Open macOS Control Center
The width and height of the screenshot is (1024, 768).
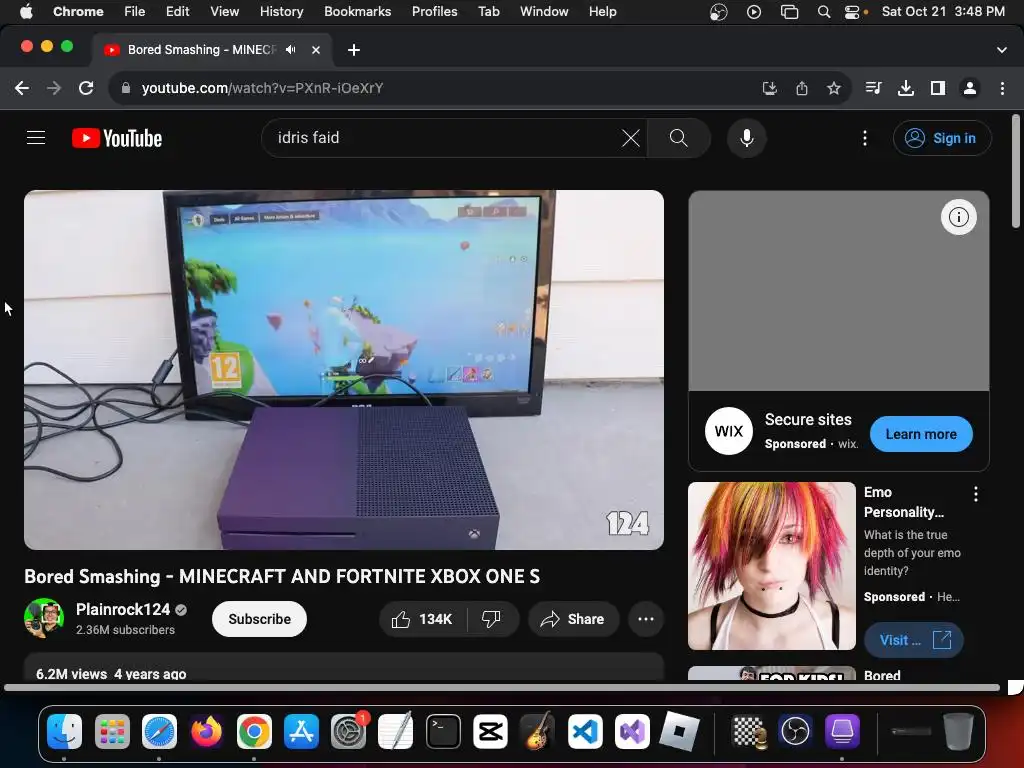pos(852,12)
